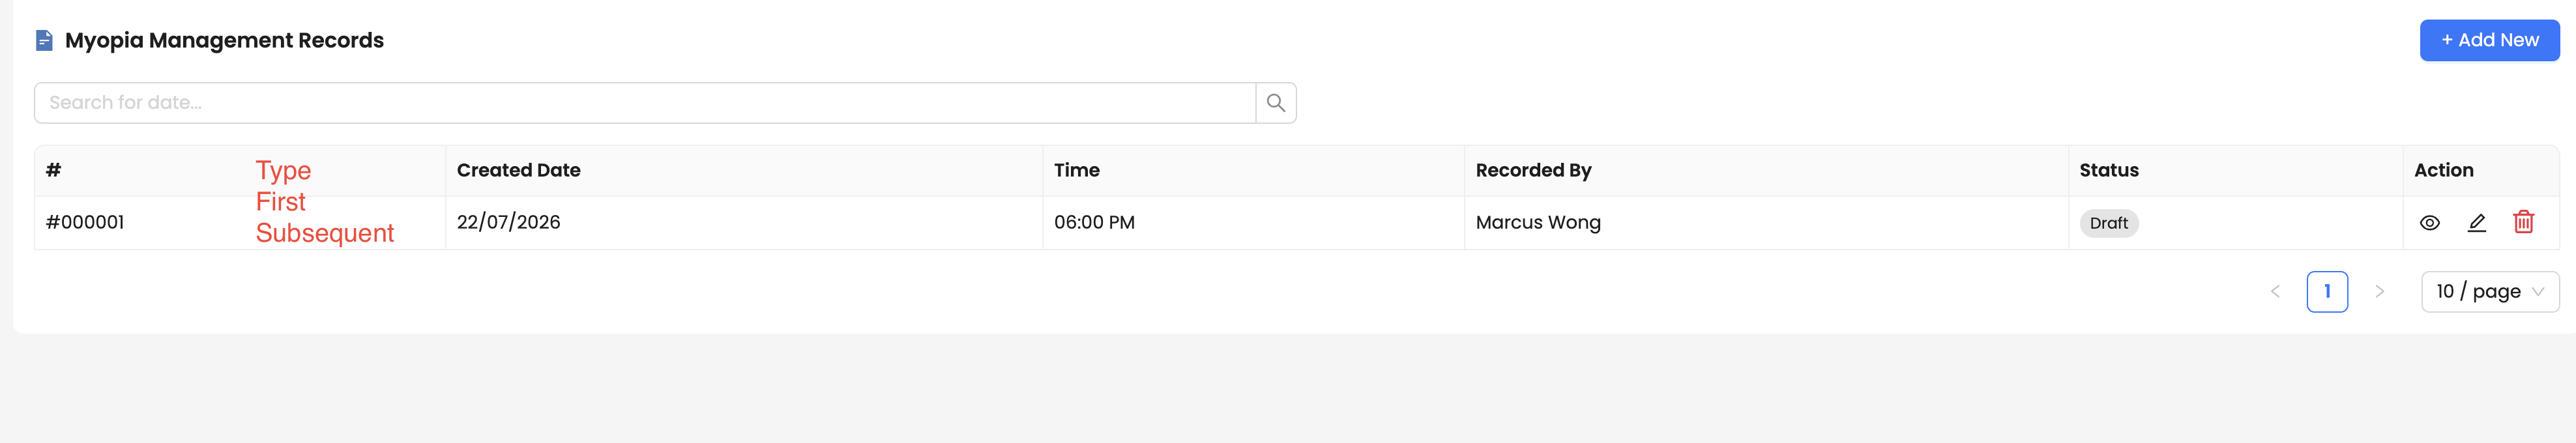The width and height of the screenshot is (2576, 443).
Task: Click the Marcus Wong cell
Action: pos(1537,222)
